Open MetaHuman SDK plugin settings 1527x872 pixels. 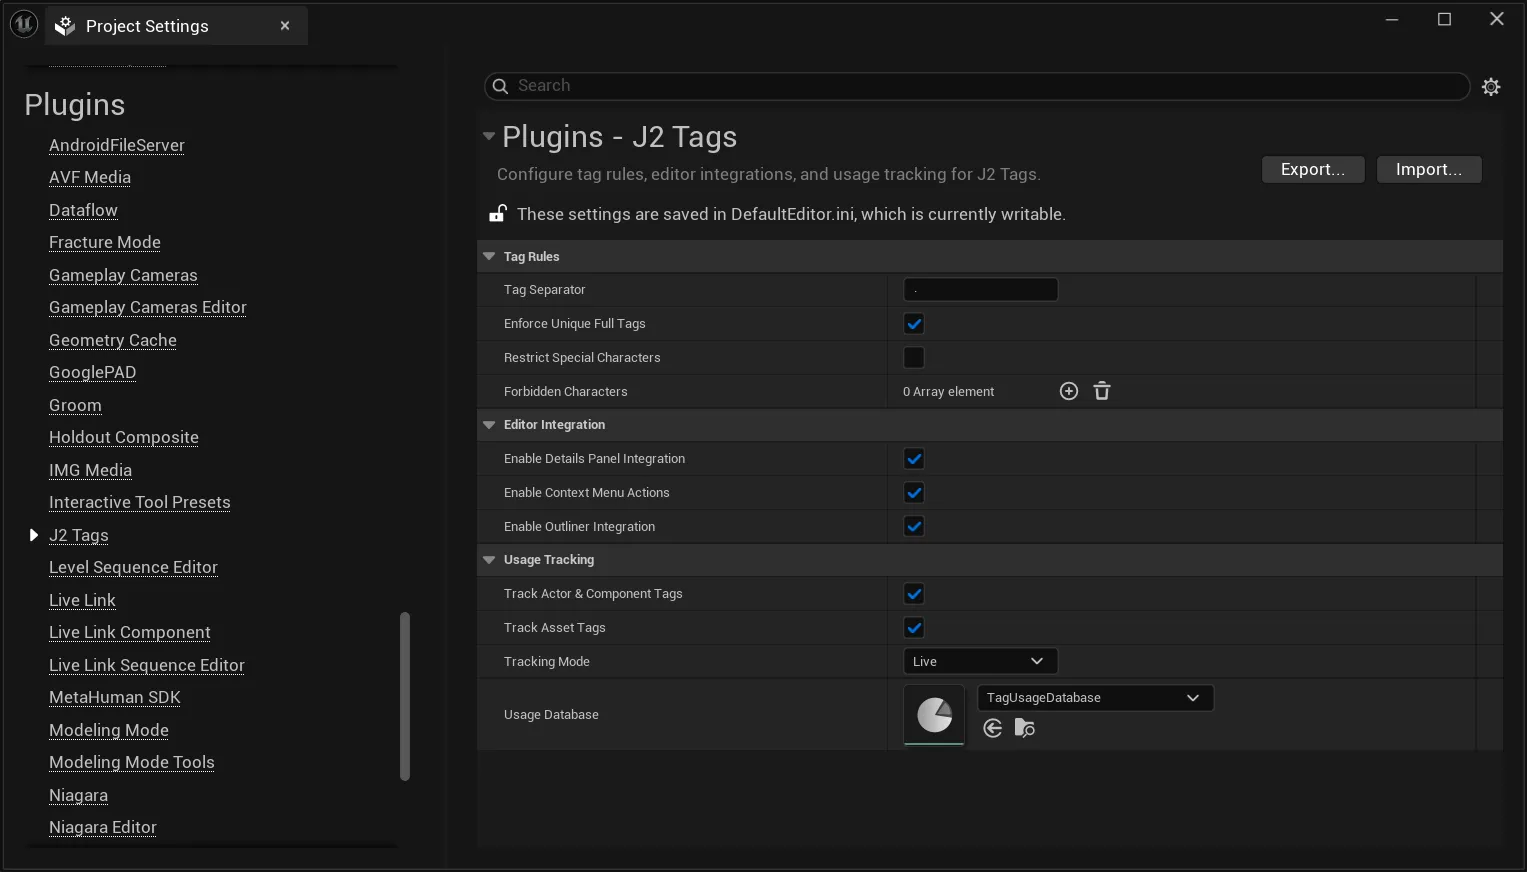115,697
